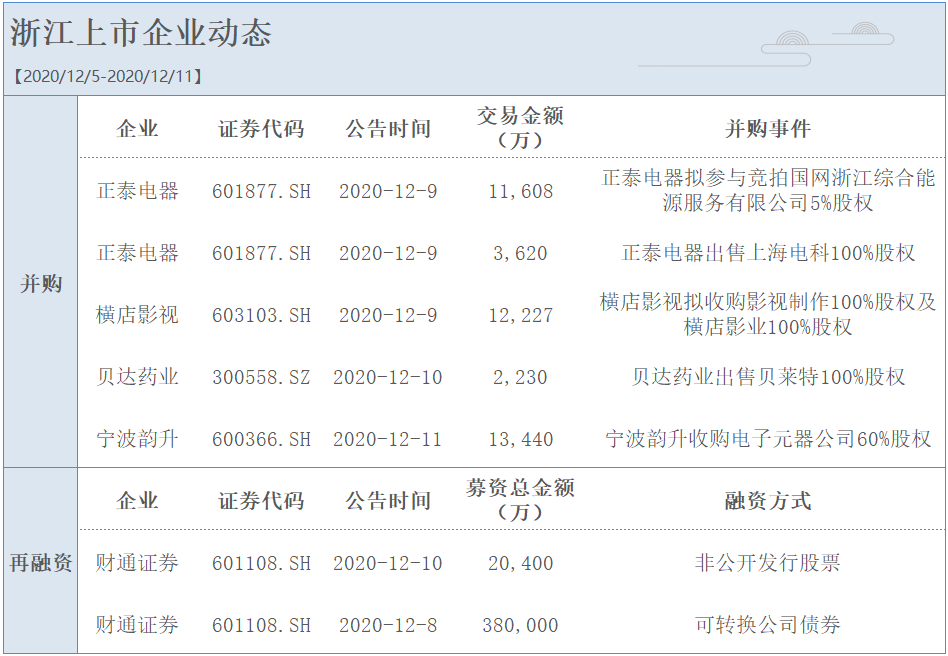Click 企业 header in the 并购事件 header row
The image size is (948, 656).
[137, 128]
